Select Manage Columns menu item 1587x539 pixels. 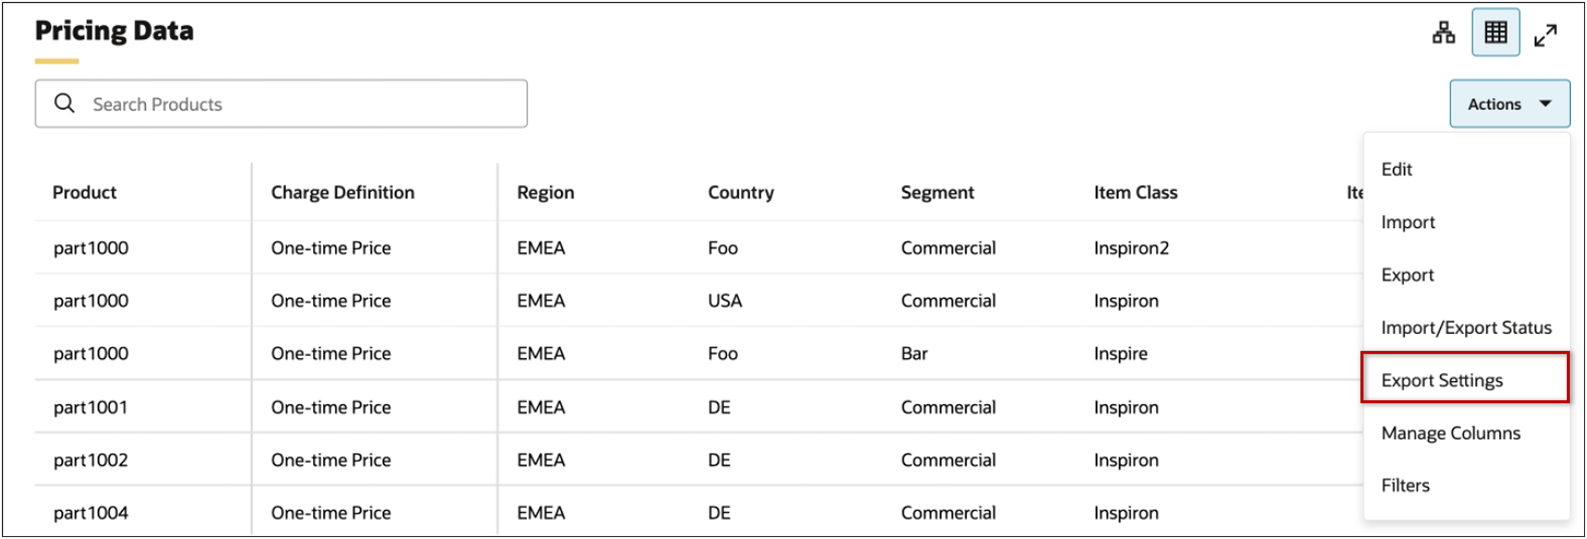click(1450, 433)
